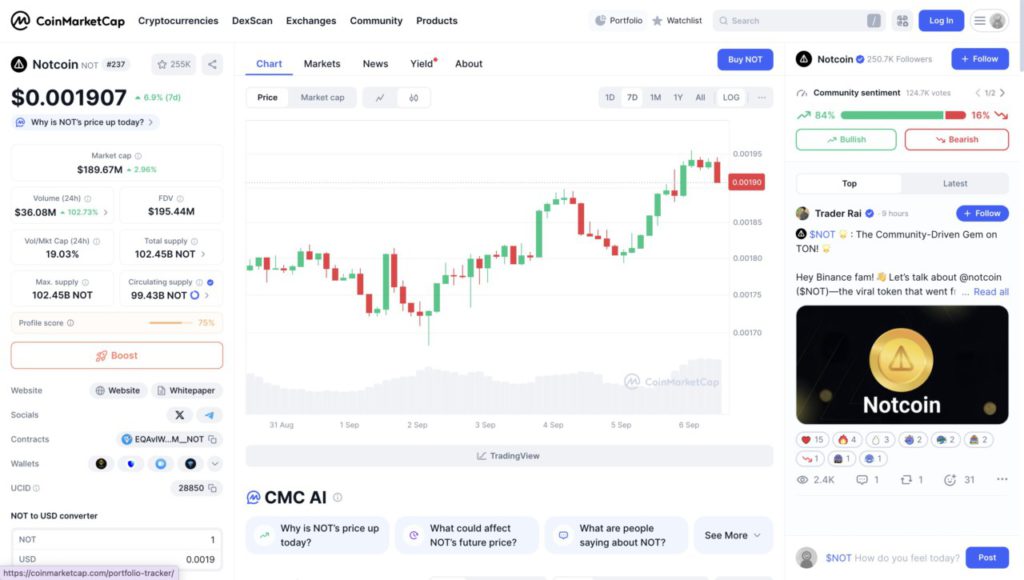Select the 1D chart timeframe
The image size is (1024, 580).
pyautogui.click(x=610, y=98)
